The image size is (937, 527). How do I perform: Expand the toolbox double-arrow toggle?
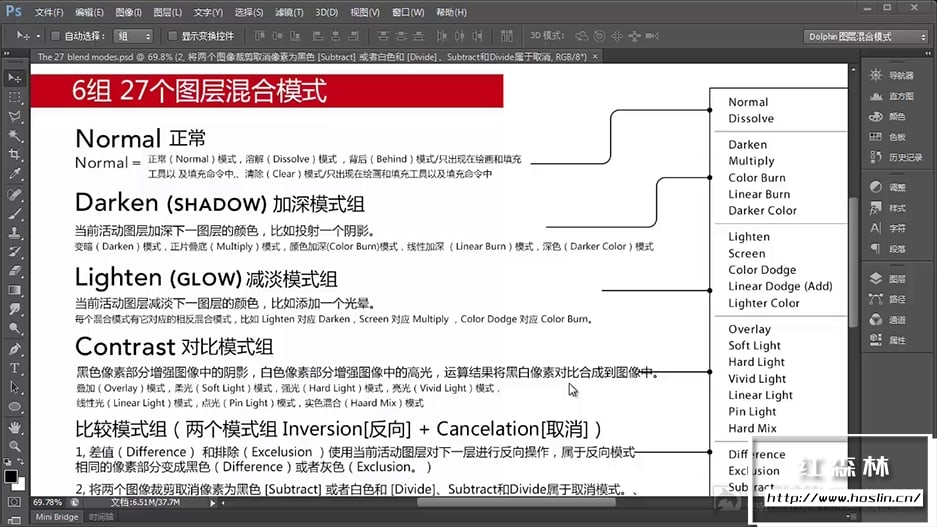[7, 53]
